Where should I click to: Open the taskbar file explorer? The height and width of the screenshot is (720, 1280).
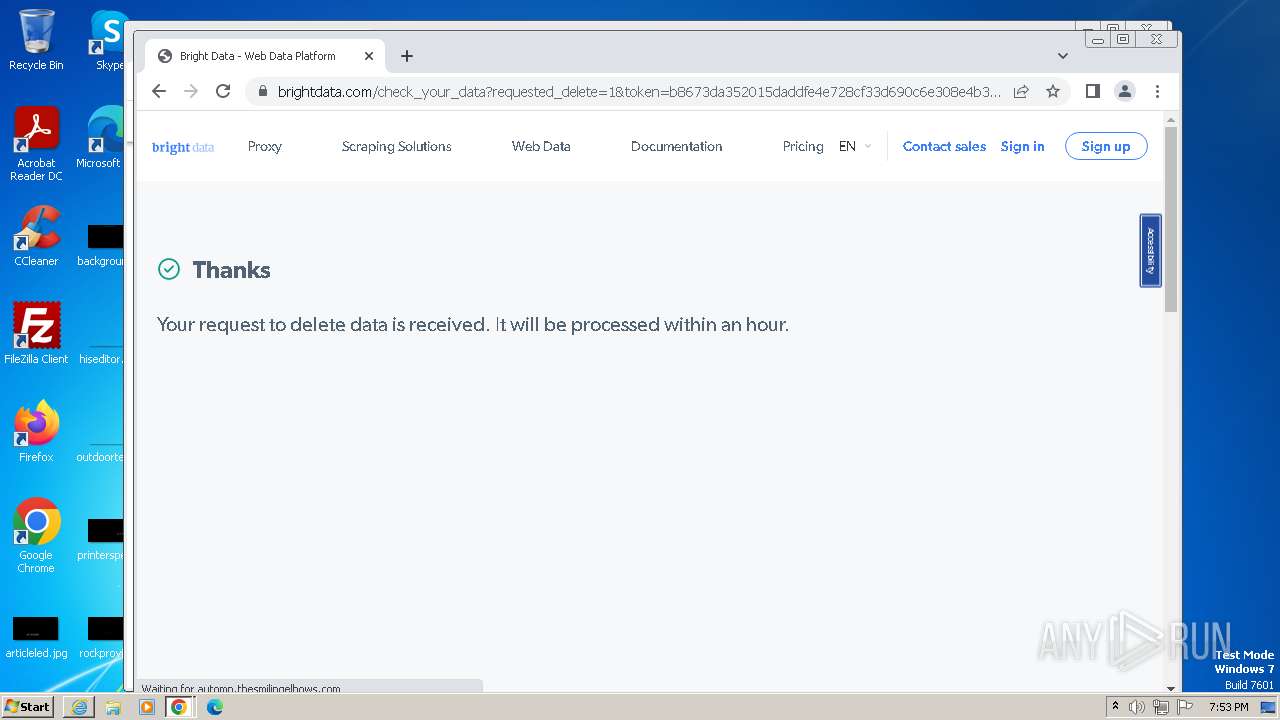click(113, 707)
